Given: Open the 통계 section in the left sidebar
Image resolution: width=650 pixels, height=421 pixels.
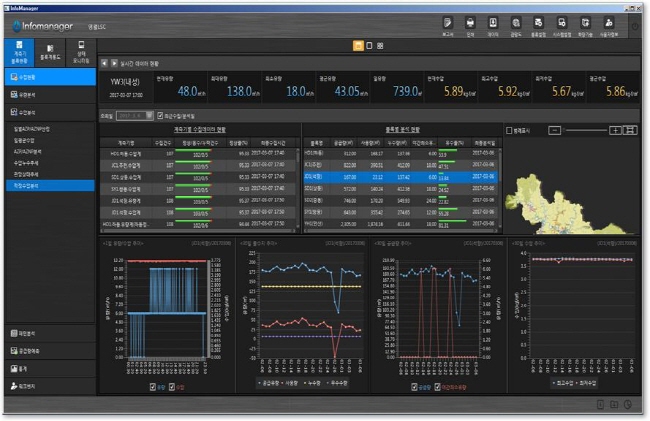Looking at the screenshot, I should [x=50, y=368].
